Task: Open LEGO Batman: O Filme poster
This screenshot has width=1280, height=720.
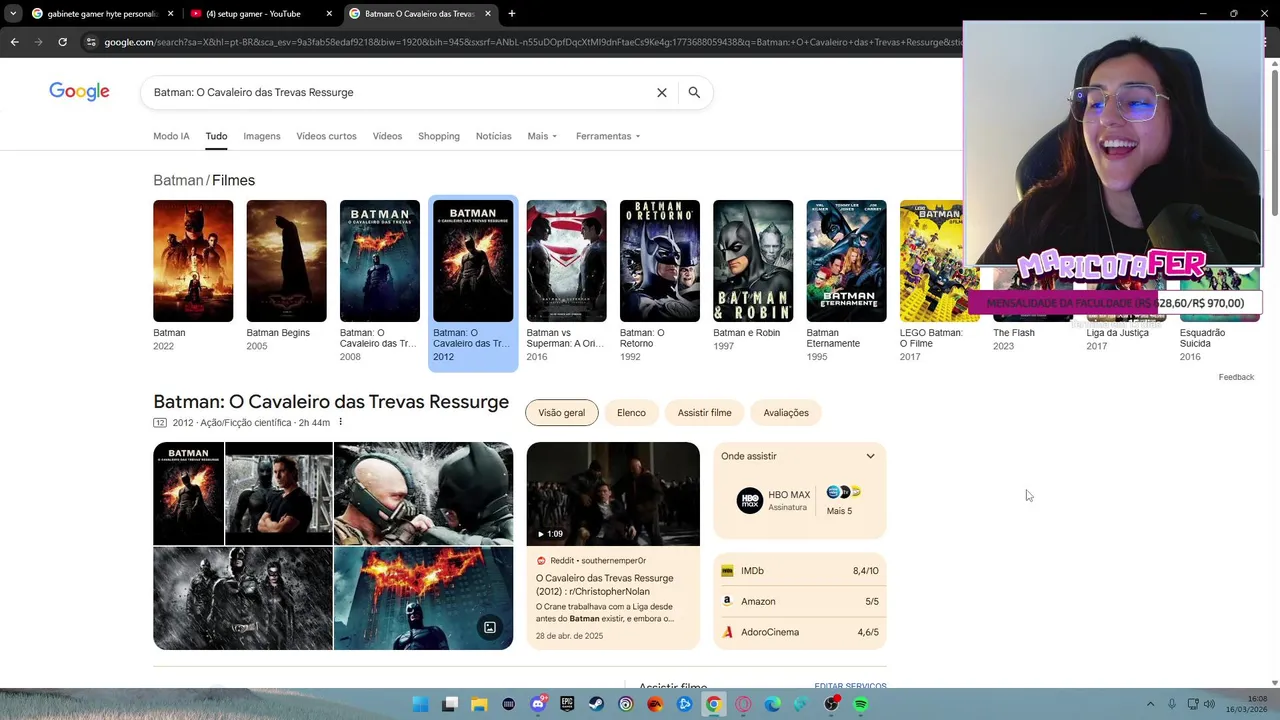Action: (x=931, y=261)
